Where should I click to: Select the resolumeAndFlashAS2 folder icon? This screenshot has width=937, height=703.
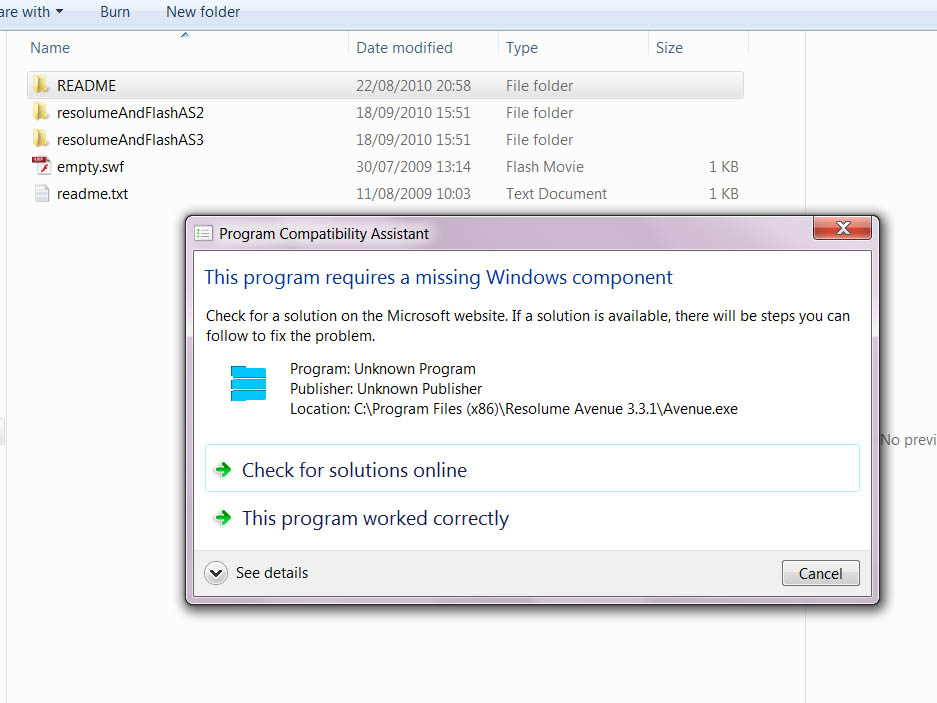41,112
